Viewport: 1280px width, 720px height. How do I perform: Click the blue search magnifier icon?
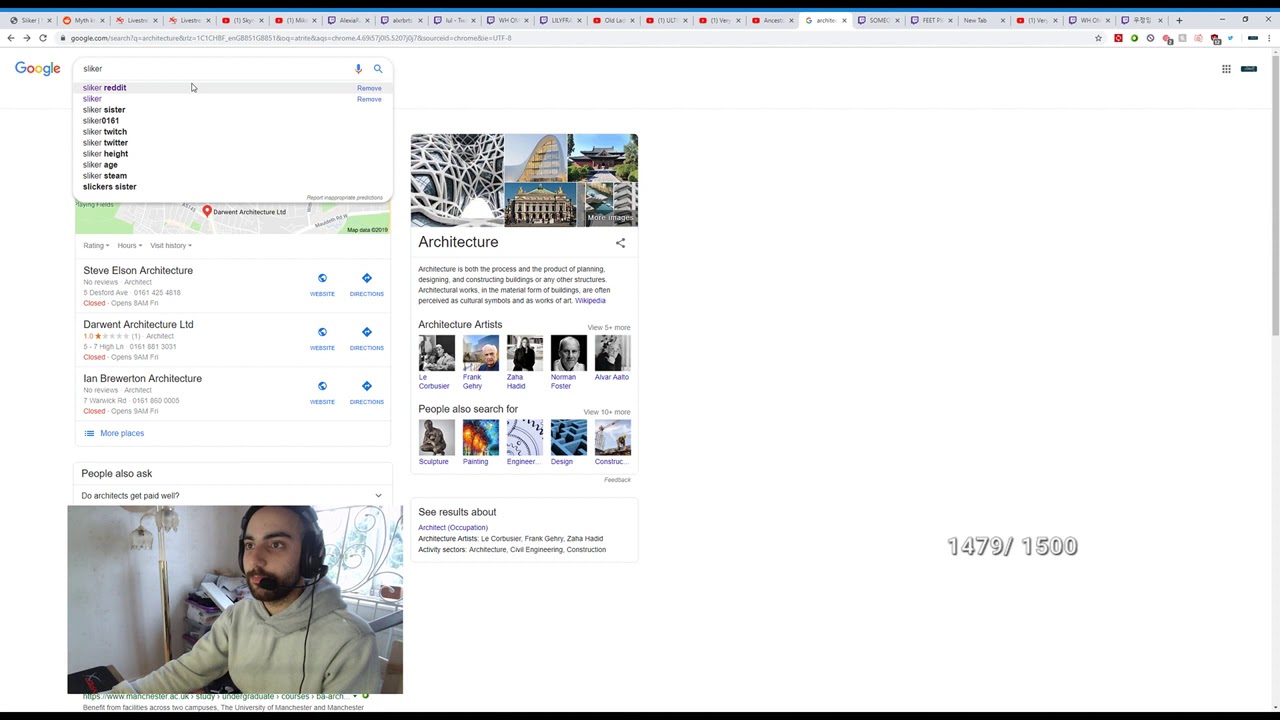point(378,69)
